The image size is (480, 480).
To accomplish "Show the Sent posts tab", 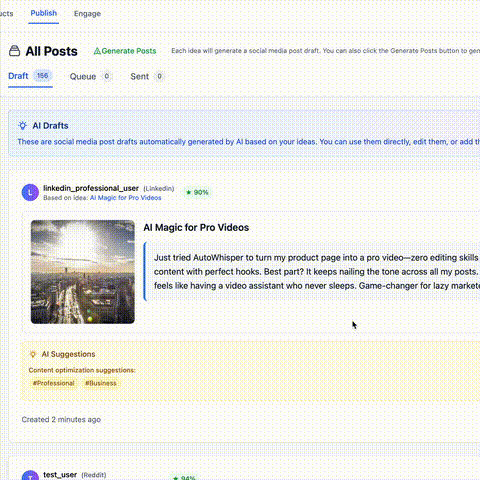I will pos(146,76).
